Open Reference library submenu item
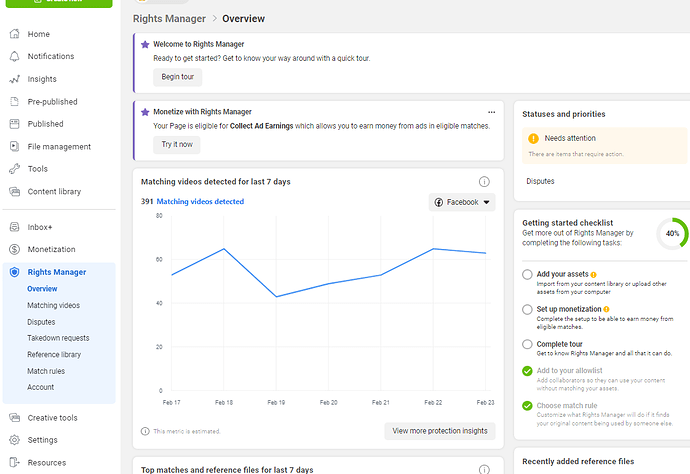Screen dimensions: 690x474 54,355
